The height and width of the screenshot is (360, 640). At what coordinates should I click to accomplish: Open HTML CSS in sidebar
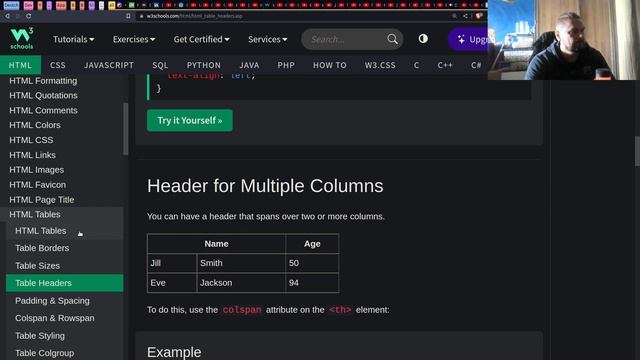point(31,140)
